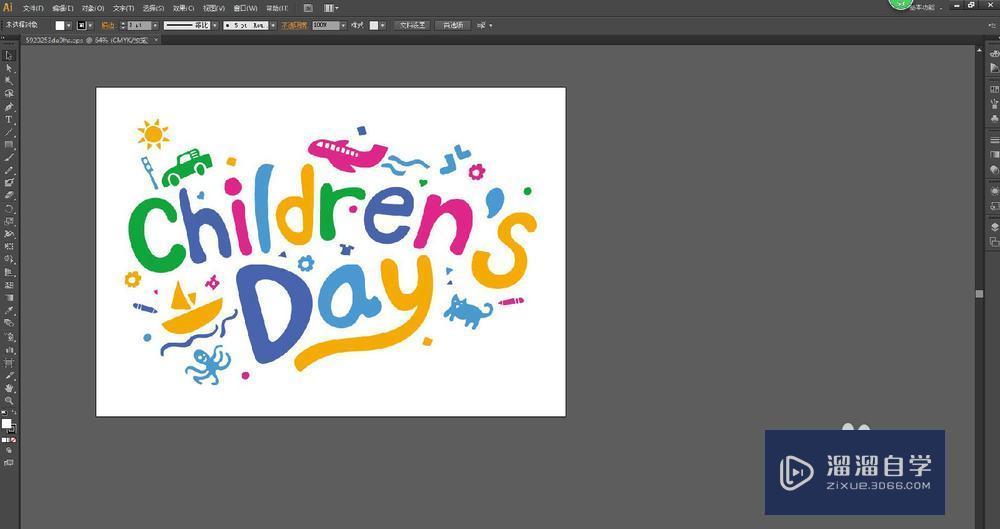Open the Graphic Styles panel icon
Screen dimensions: 1000x529
coord(994,206)
